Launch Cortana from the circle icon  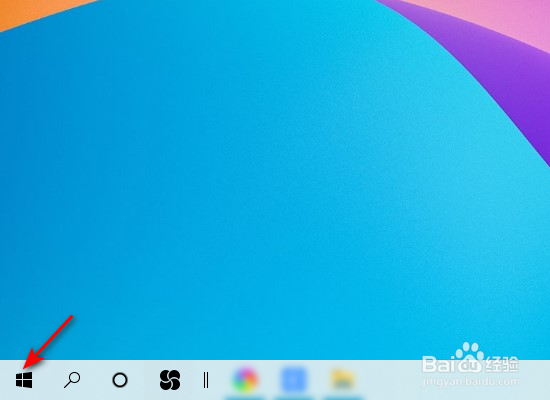tap(120, 380)
